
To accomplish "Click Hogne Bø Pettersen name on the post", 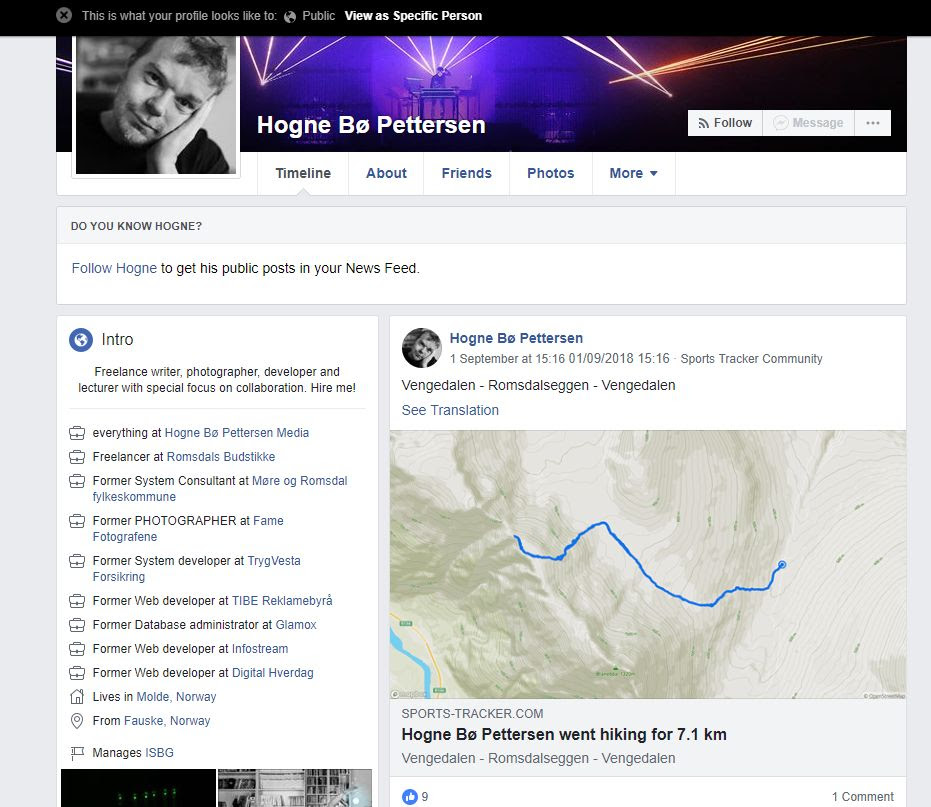I will tap(516, 338).
